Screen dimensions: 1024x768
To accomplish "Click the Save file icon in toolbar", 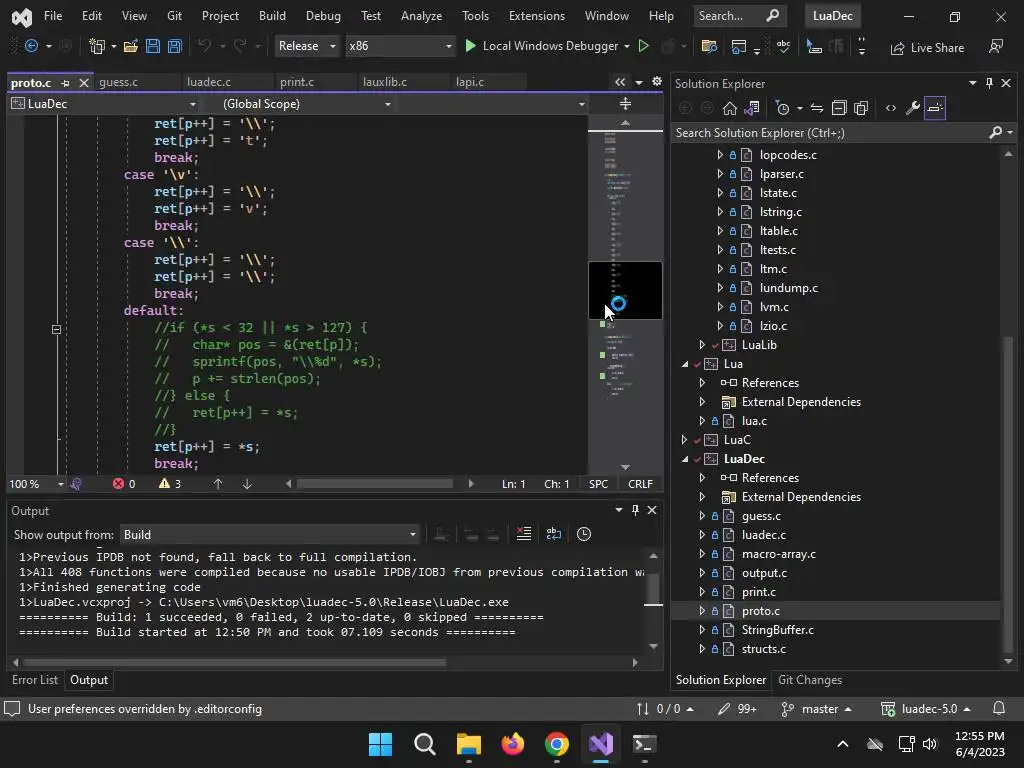I will 153,46.
